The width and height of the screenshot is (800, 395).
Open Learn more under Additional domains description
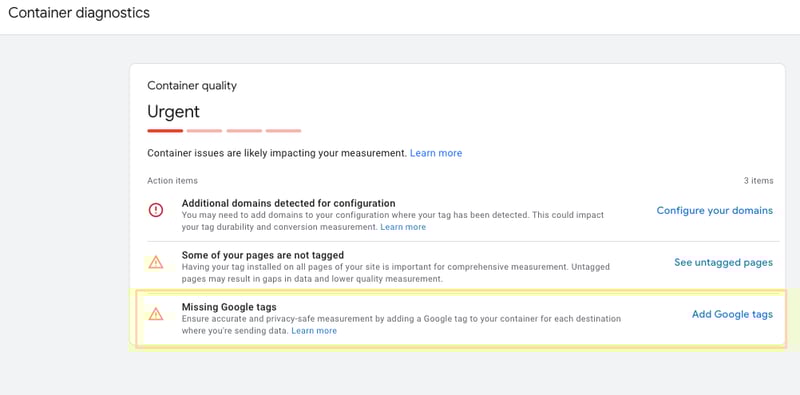click(403, 227)
